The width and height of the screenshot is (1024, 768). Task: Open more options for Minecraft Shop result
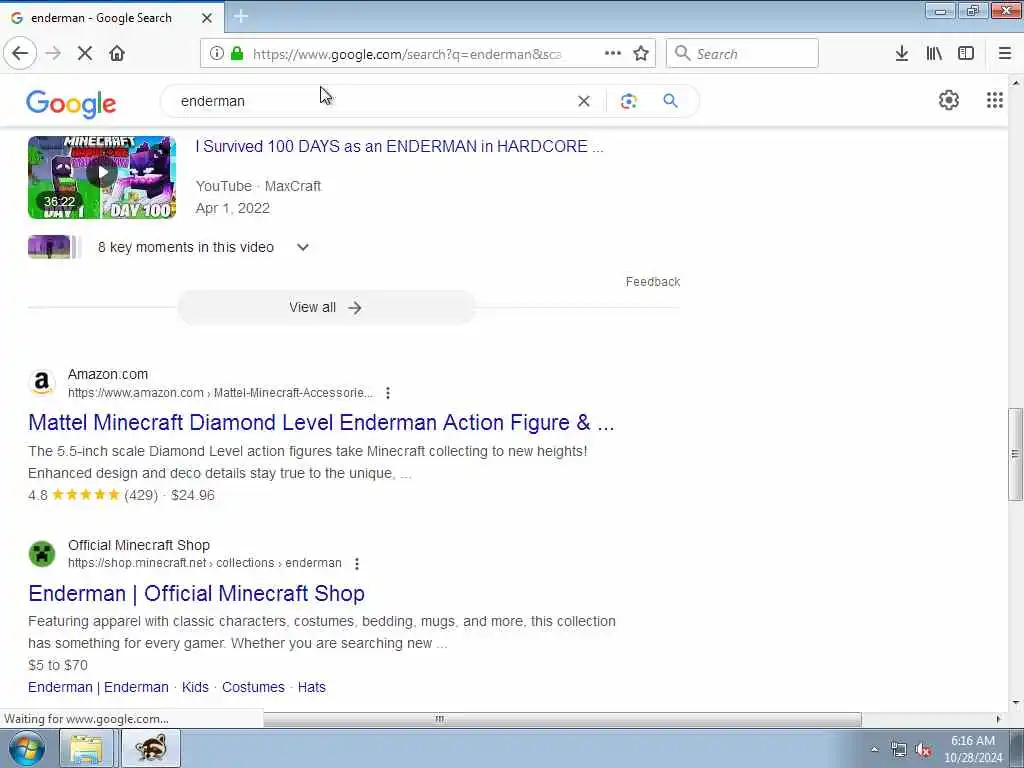(357, 564)
